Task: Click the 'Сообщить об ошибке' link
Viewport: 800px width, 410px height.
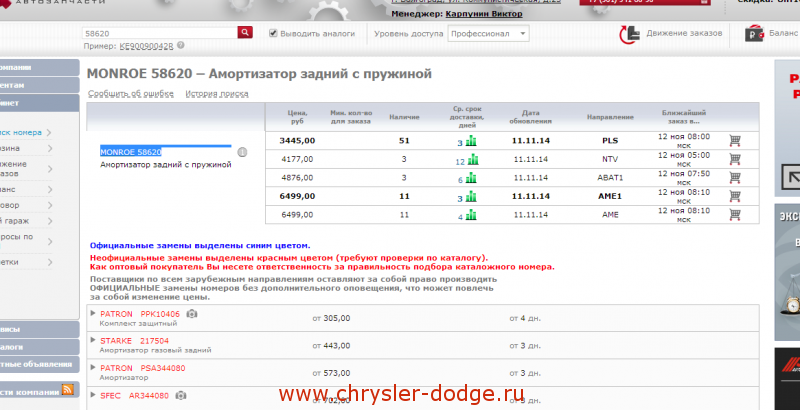Action: (x=131, y=94)
